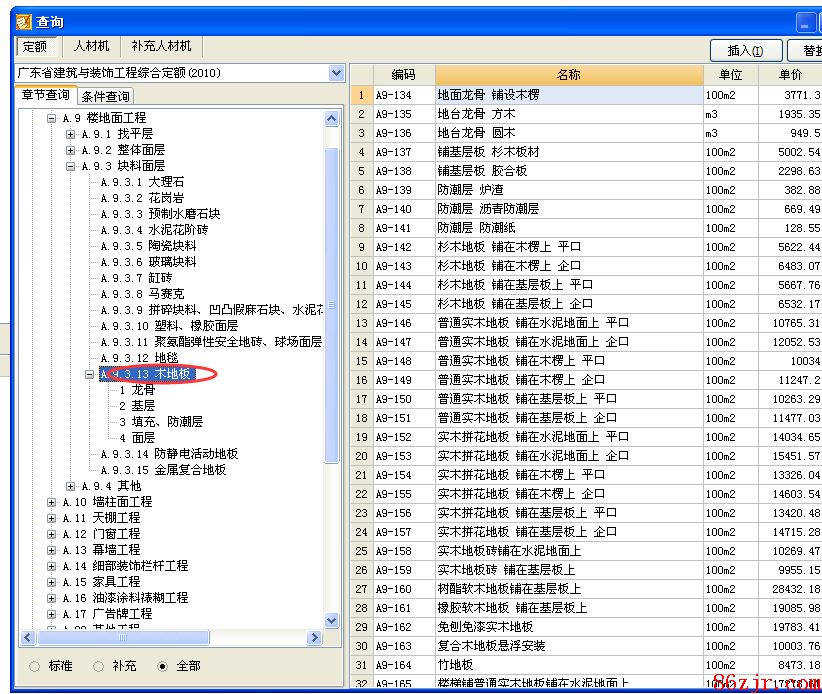Viewport: 822px width, 694px height.
Task: Collapse the A.9.3.13 木地板 node
Action: [89, 374]
